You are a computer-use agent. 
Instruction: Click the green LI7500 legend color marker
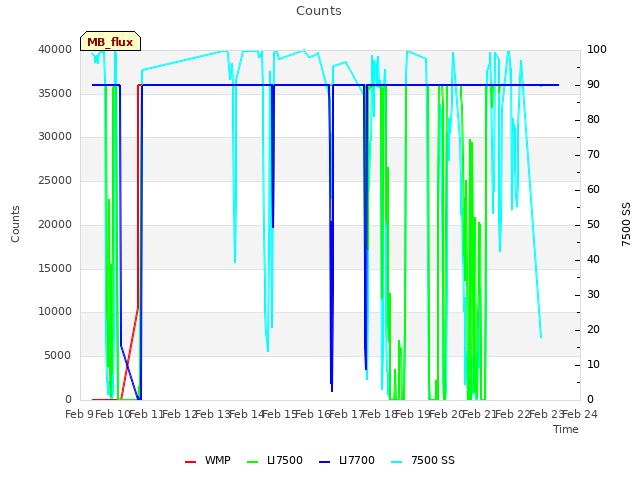pos(253,462)
